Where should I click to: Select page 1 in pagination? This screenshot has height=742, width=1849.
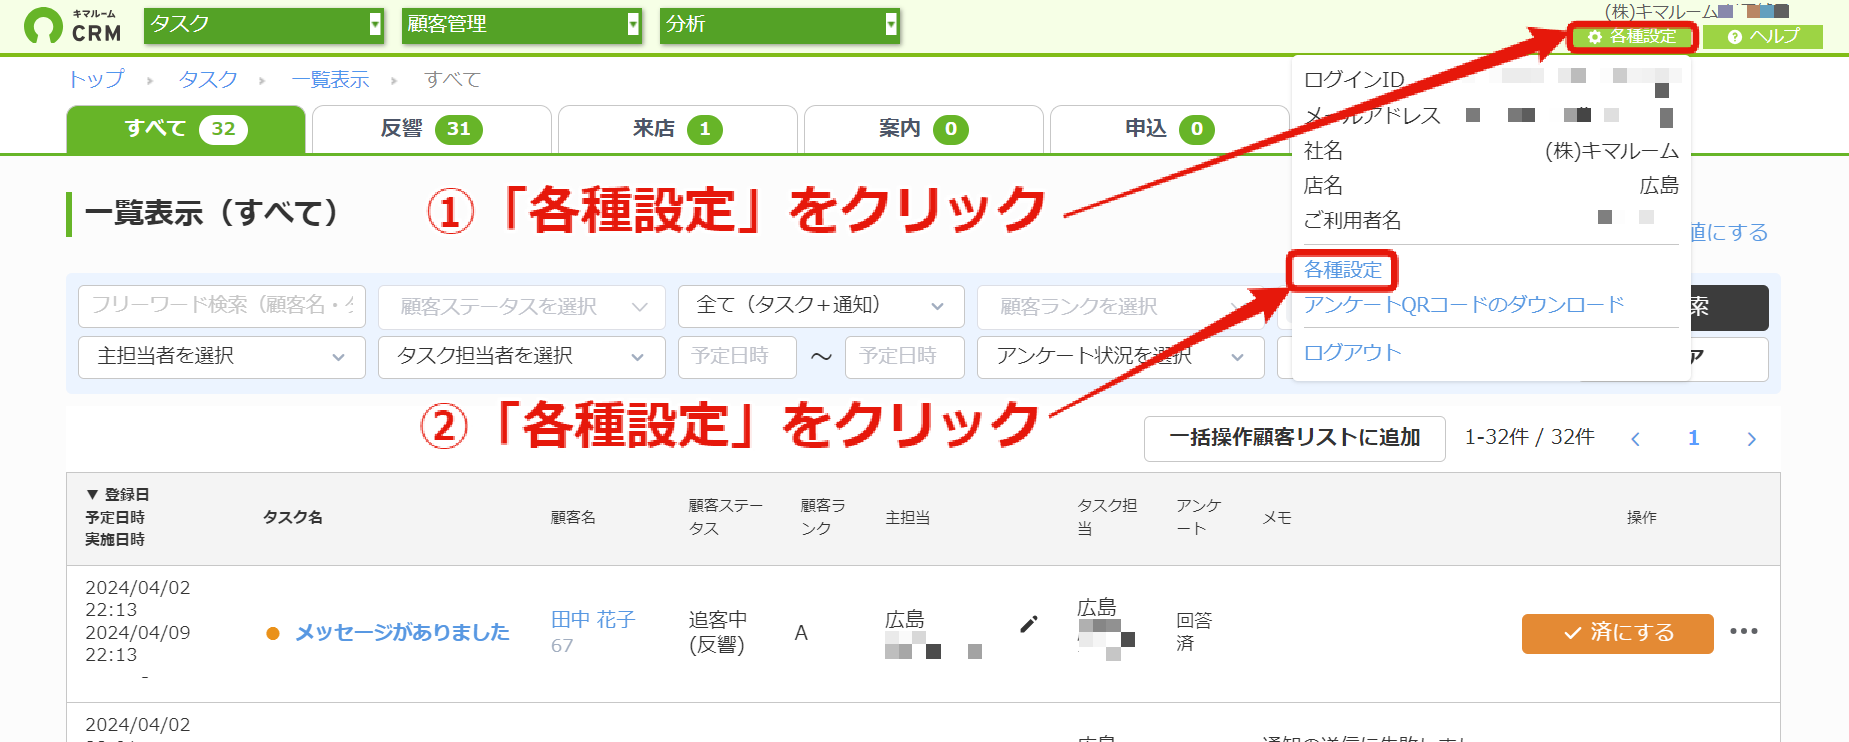click(x=1694, y=438)
